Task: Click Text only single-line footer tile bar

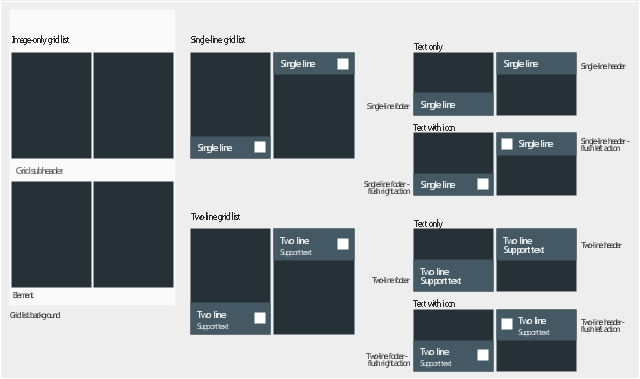Action: [x=453, y=104]
